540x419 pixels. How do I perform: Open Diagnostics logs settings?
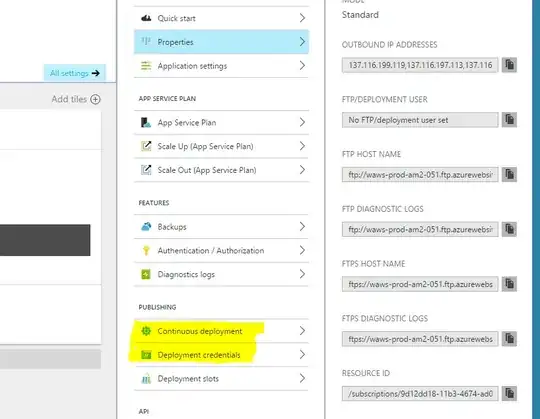(x=221, y=274)
